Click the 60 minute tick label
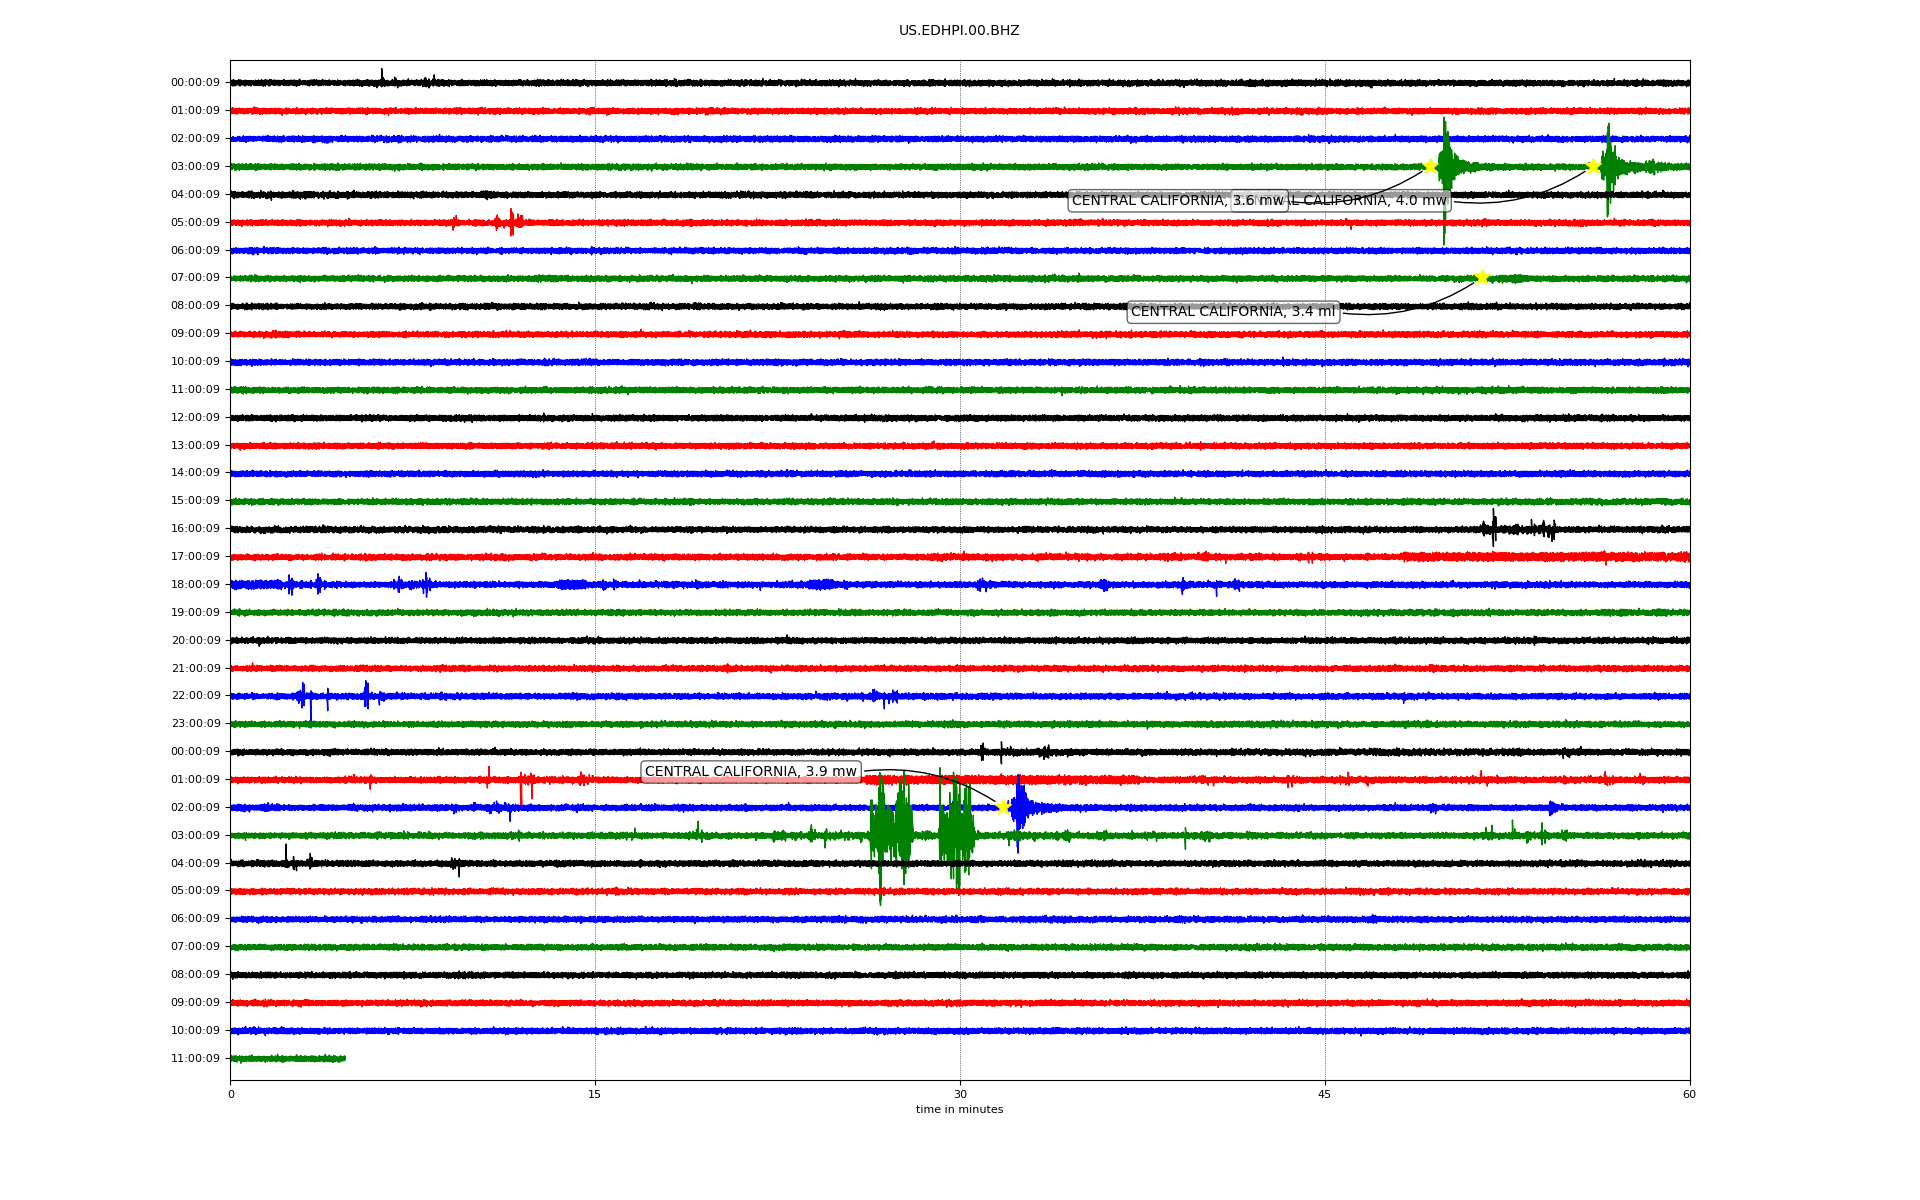Screen dimensions: 1920x1200 pos(1689,1094)
